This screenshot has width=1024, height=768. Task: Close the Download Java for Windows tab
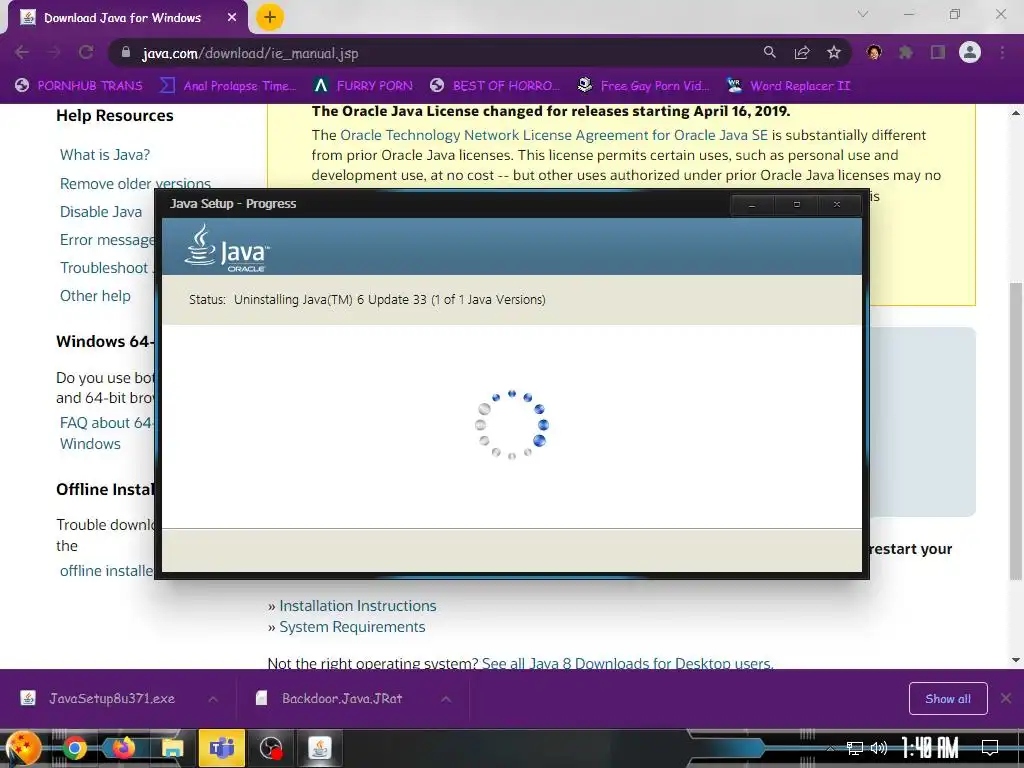click(232, 18)
